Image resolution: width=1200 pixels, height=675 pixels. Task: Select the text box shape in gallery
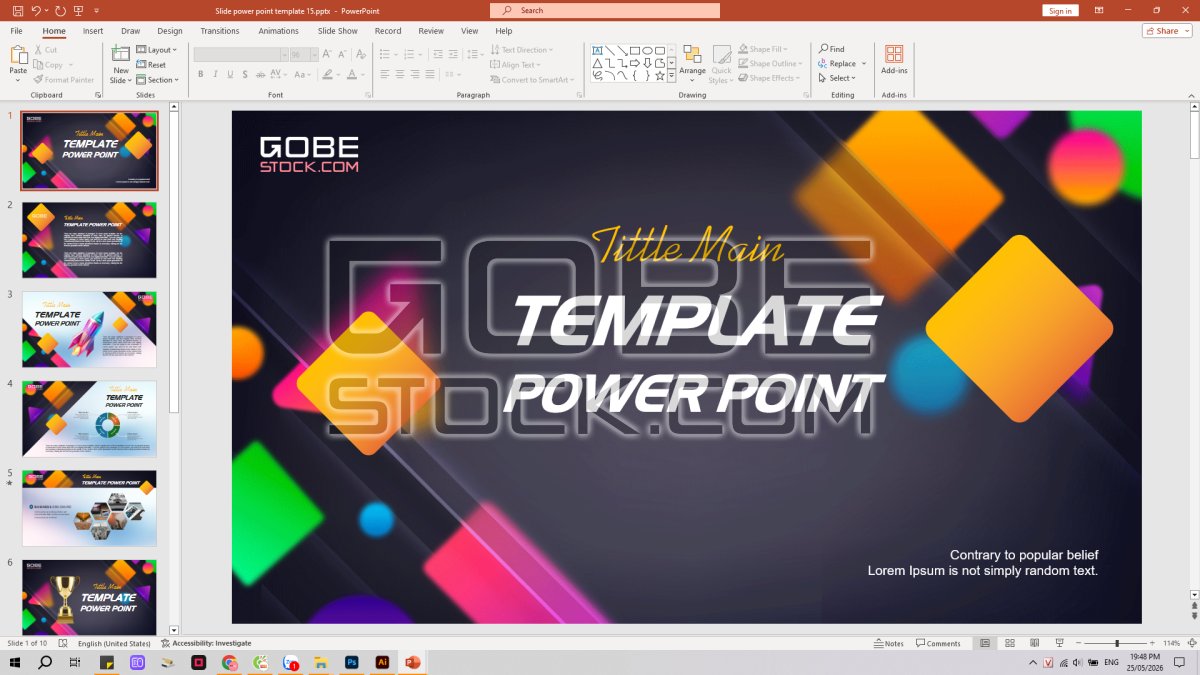(x=597, y=50)
